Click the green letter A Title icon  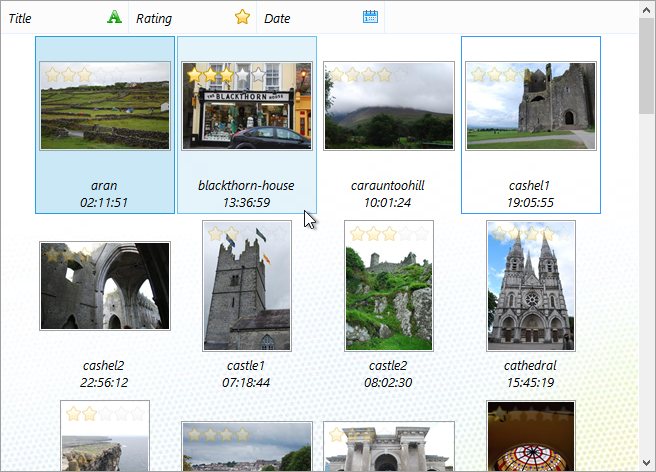[x=115, y=17]
